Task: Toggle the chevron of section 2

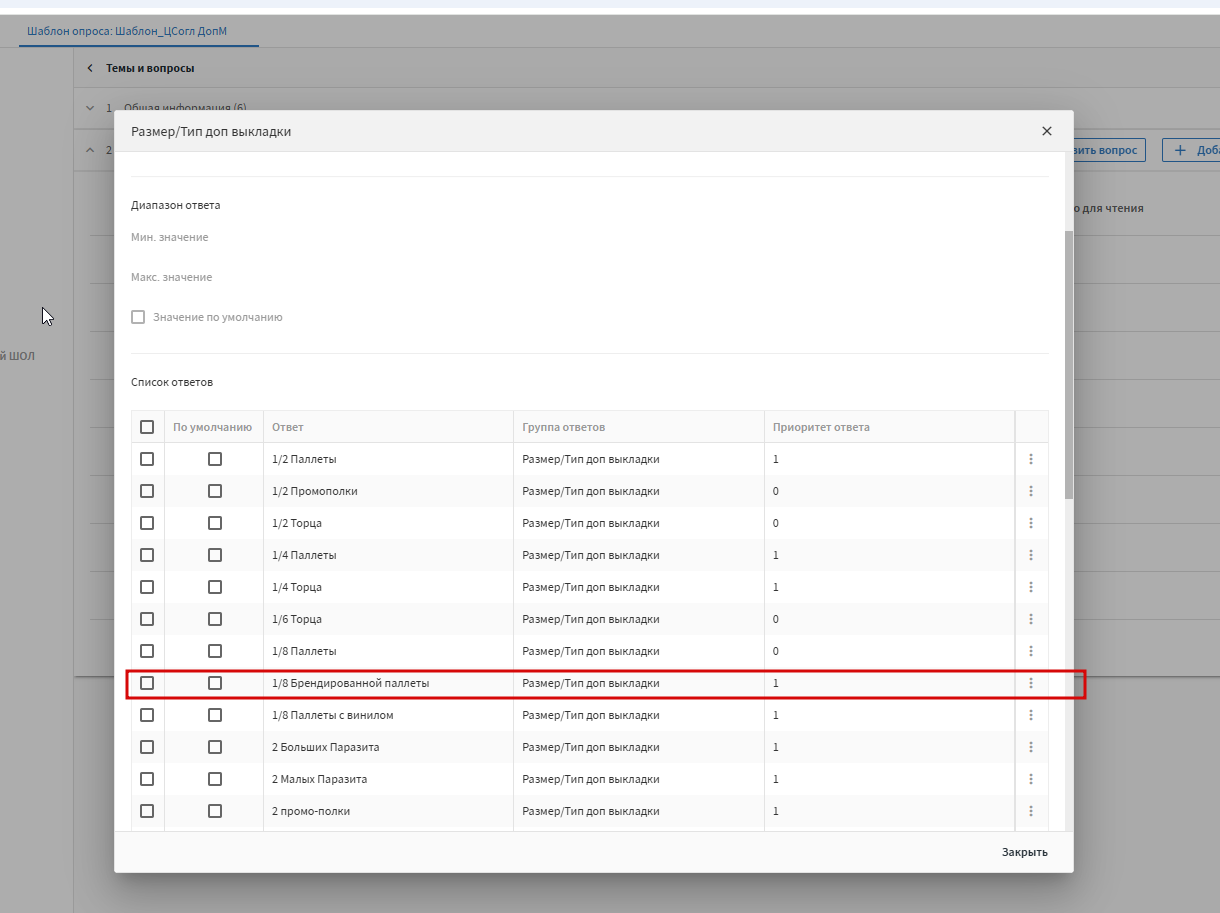Action: click(89, 150)
